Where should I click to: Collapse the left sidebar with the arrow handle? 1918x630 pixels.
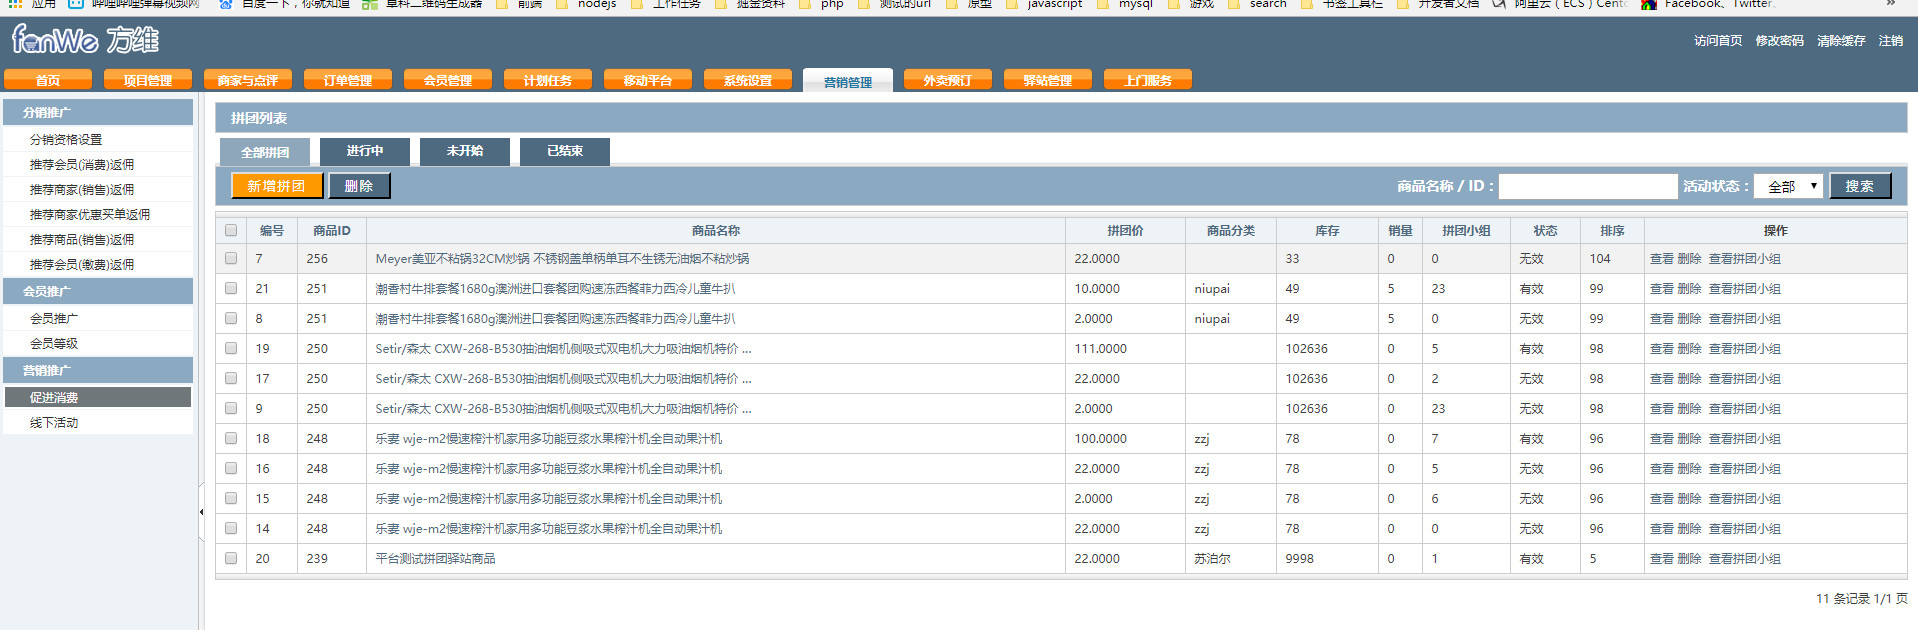201,512
